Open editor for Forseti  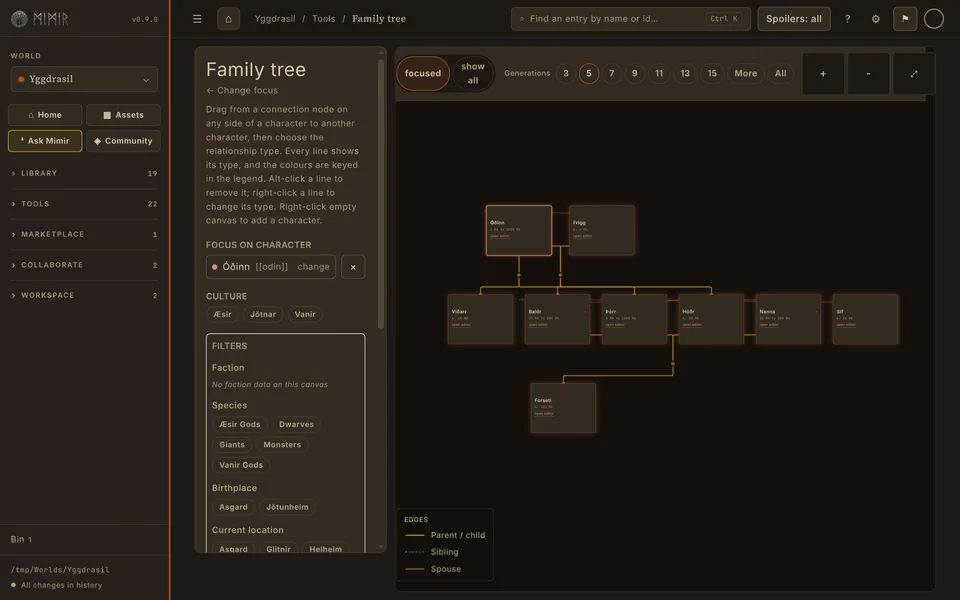[x=544, y=414]
